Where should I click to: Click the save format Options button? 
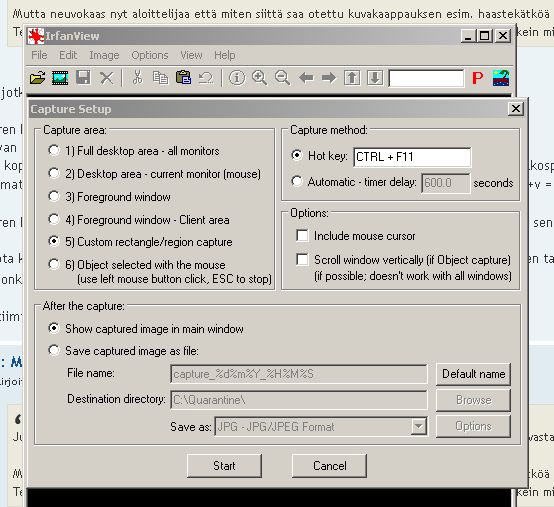[473, 426]
